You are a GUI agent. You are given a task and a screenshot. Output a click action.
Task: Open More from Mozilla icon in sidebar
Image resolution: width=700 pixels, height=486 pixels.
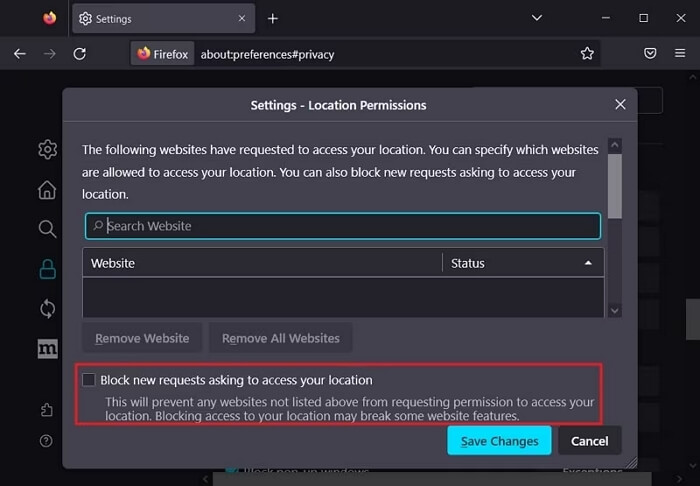[x=47, y=349]
